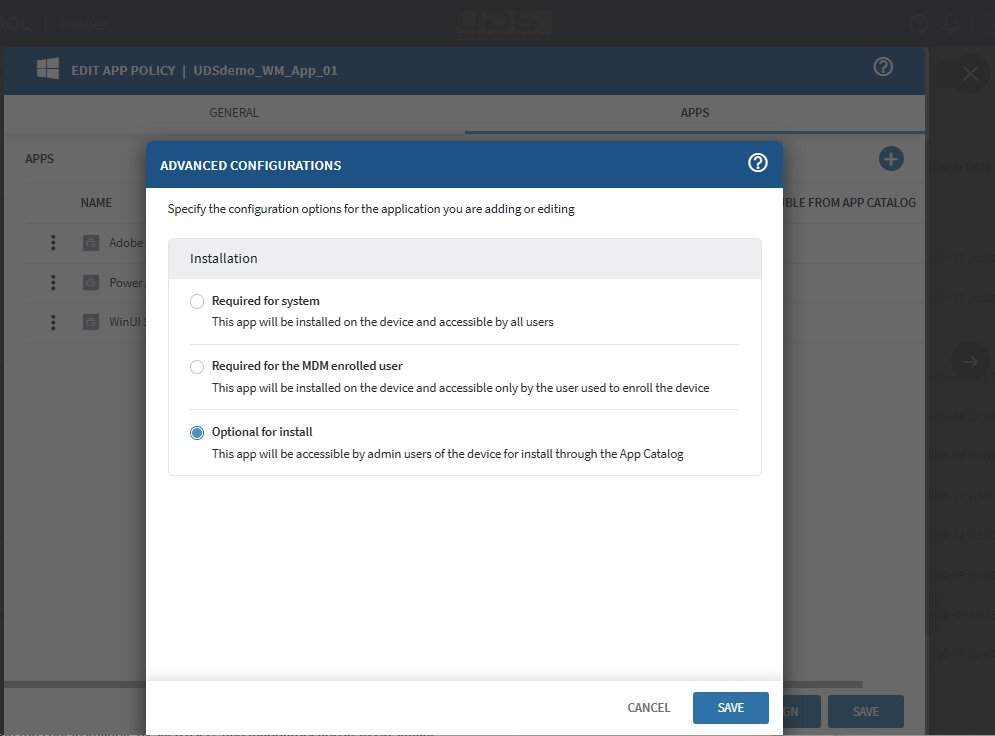Click the Windows logo beside Edit App Policy
This screenshot has height=736, width=995.
46,69
